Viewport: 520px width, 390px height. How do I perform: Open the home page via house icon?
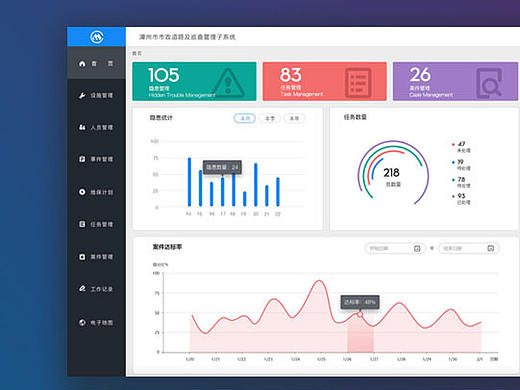[x=82, y=63]
